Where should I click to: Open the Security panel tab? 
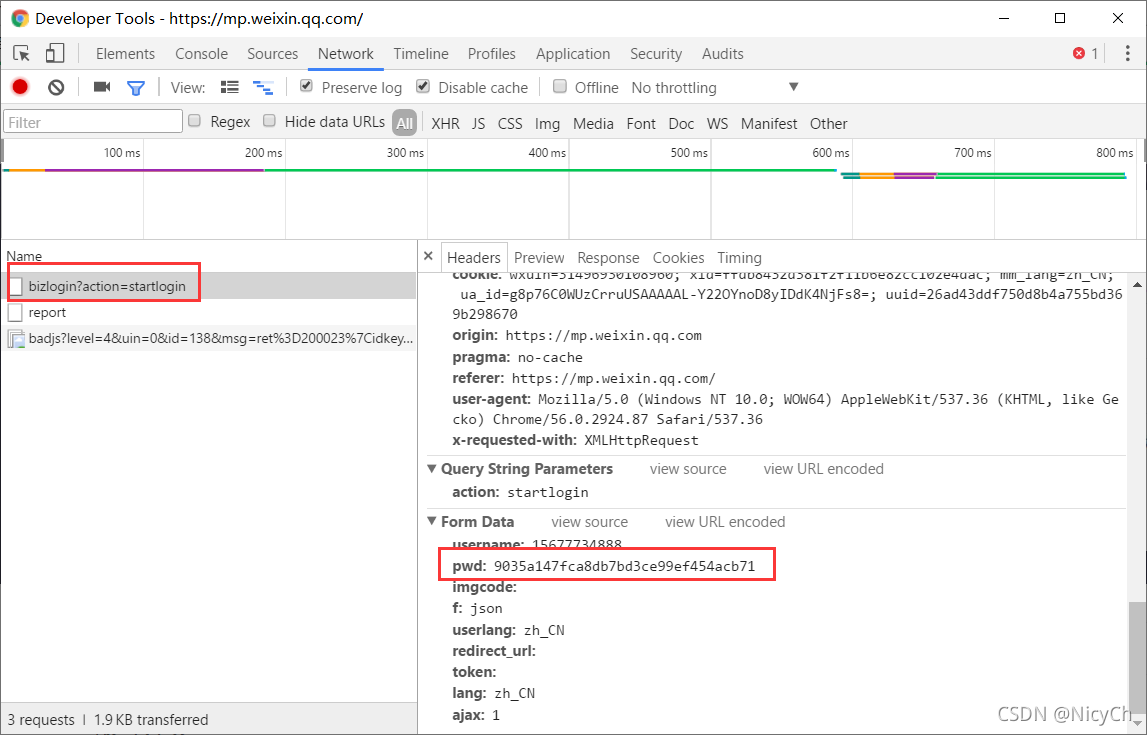656,53
